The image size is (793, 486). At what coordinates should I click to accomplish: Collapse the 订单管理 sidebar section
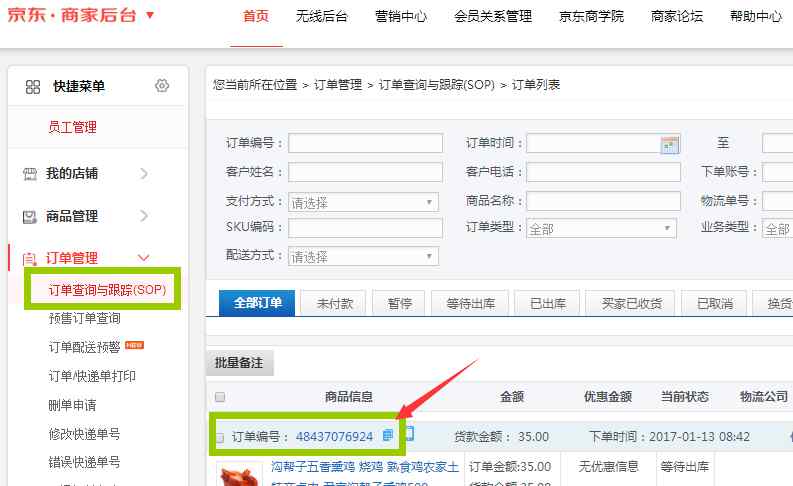144,258
